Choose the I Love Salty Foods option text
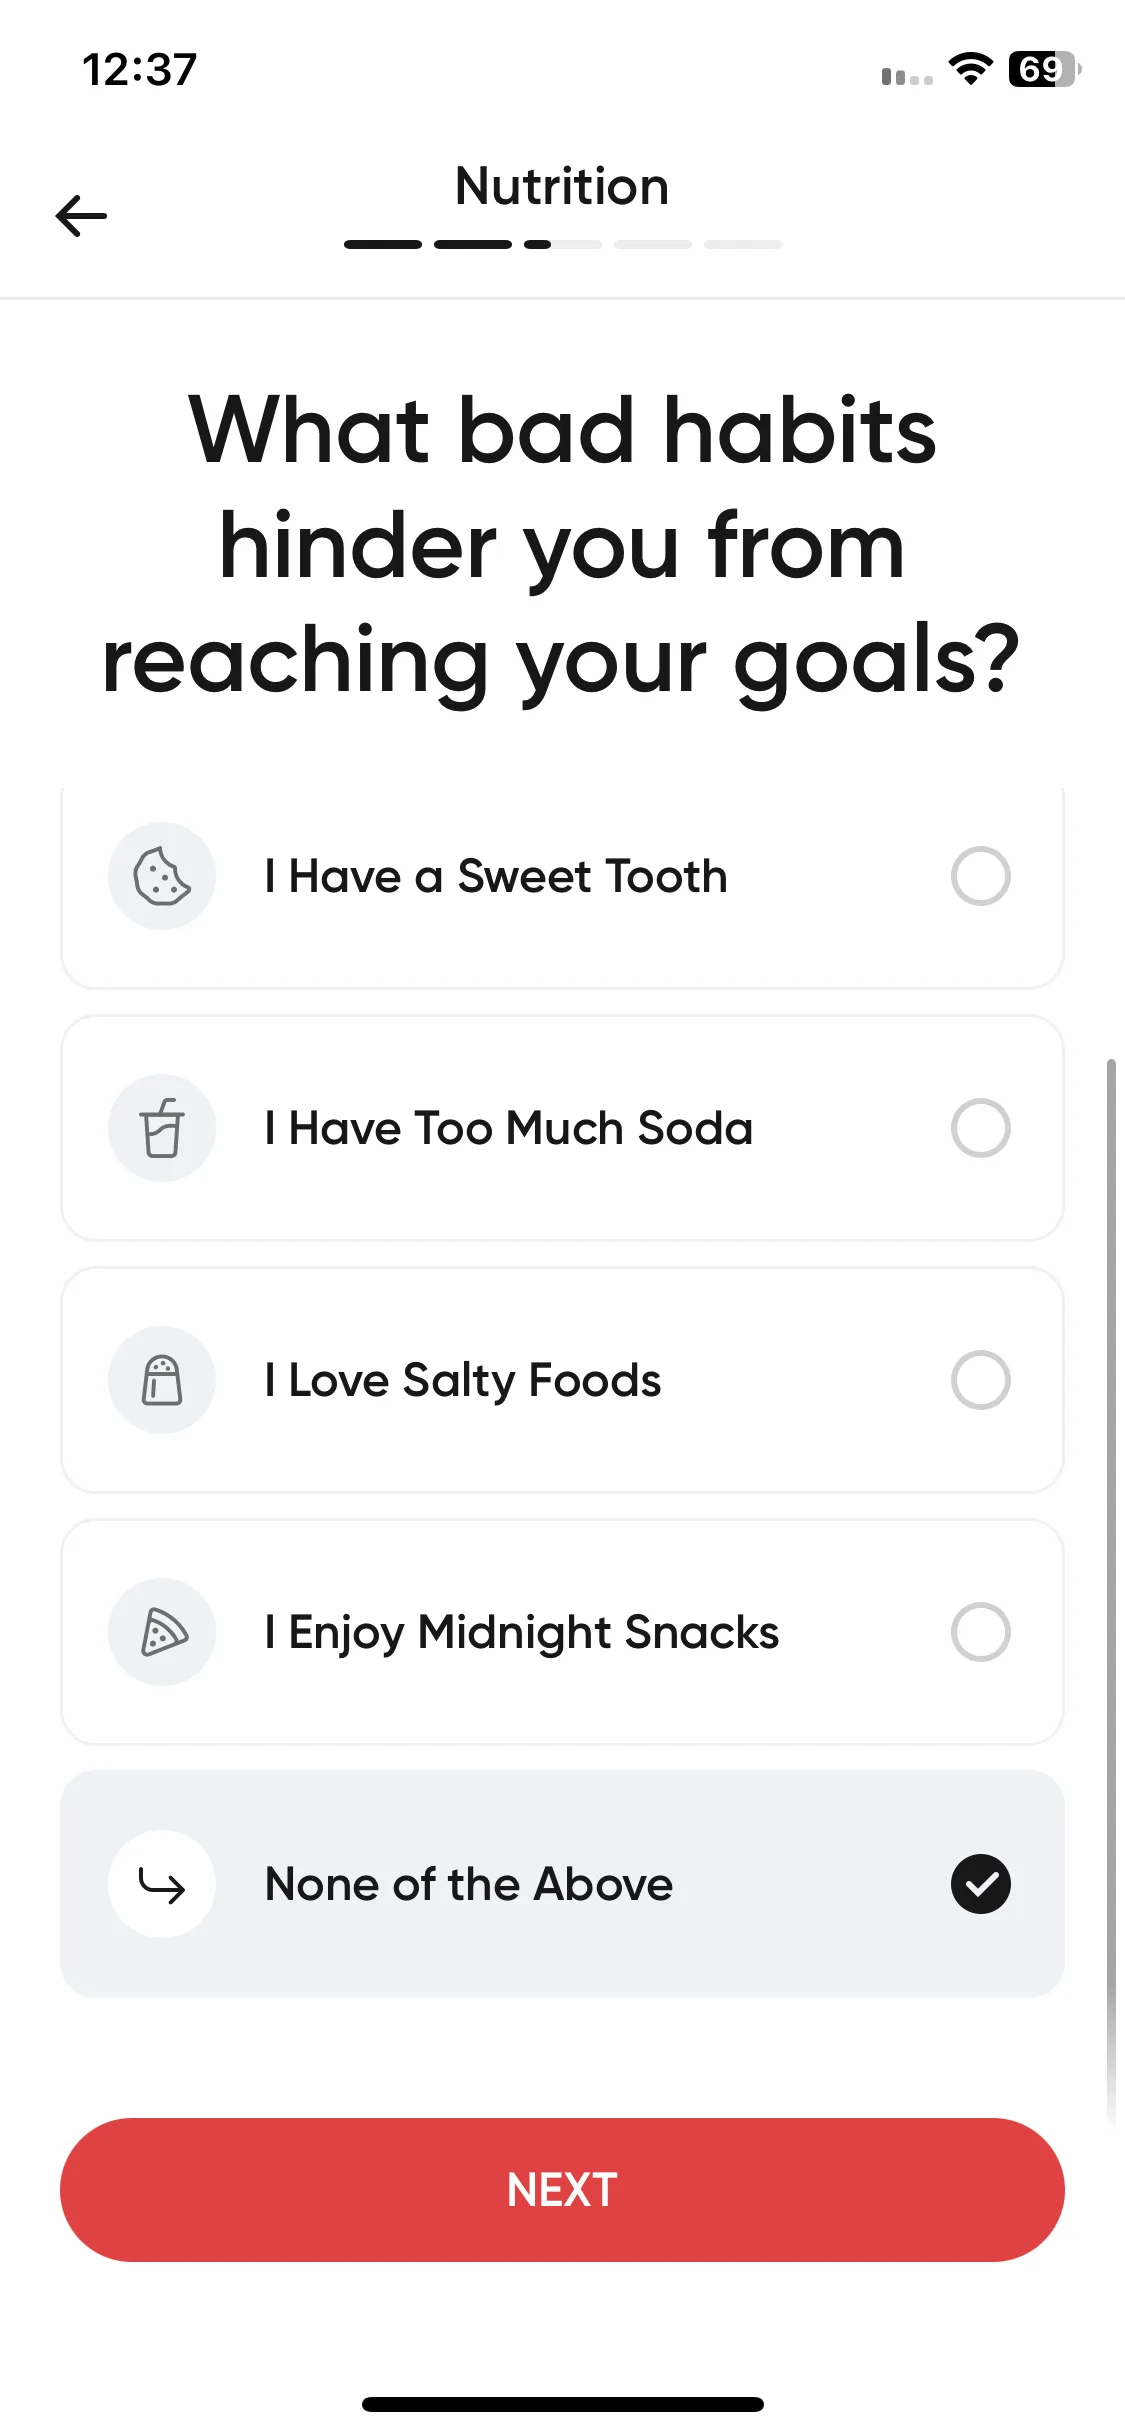 tap(463, 1381)
